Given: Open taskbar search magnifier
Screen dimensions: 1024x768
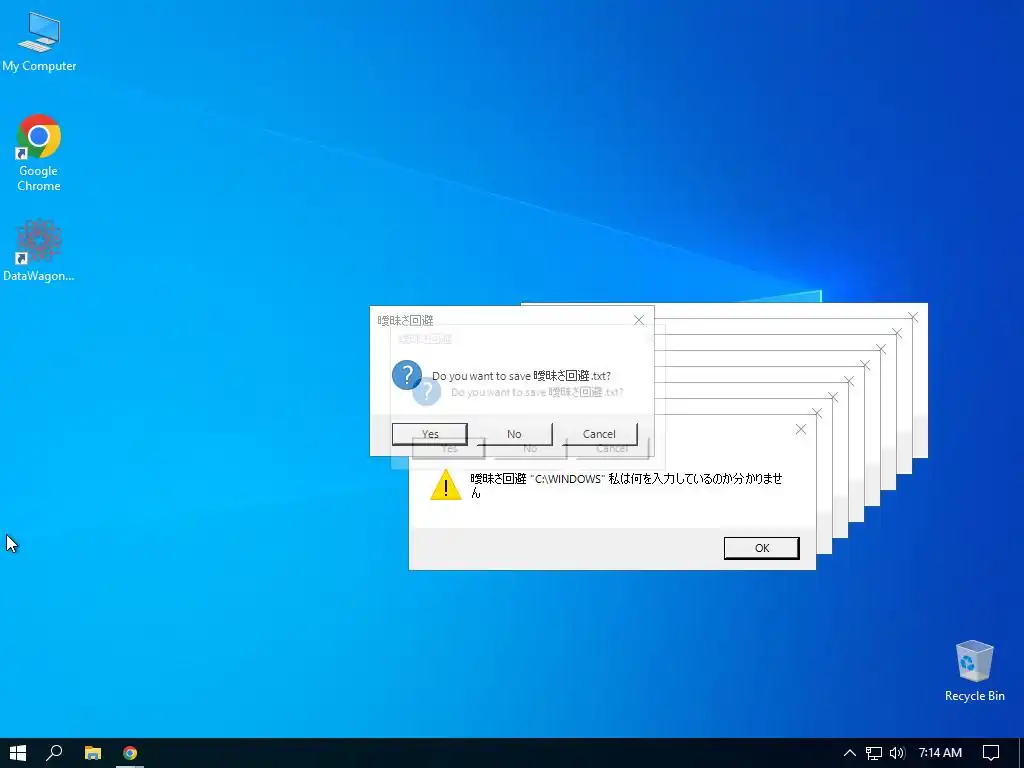Looking at the screenshot, I should (x=54, y=753).
